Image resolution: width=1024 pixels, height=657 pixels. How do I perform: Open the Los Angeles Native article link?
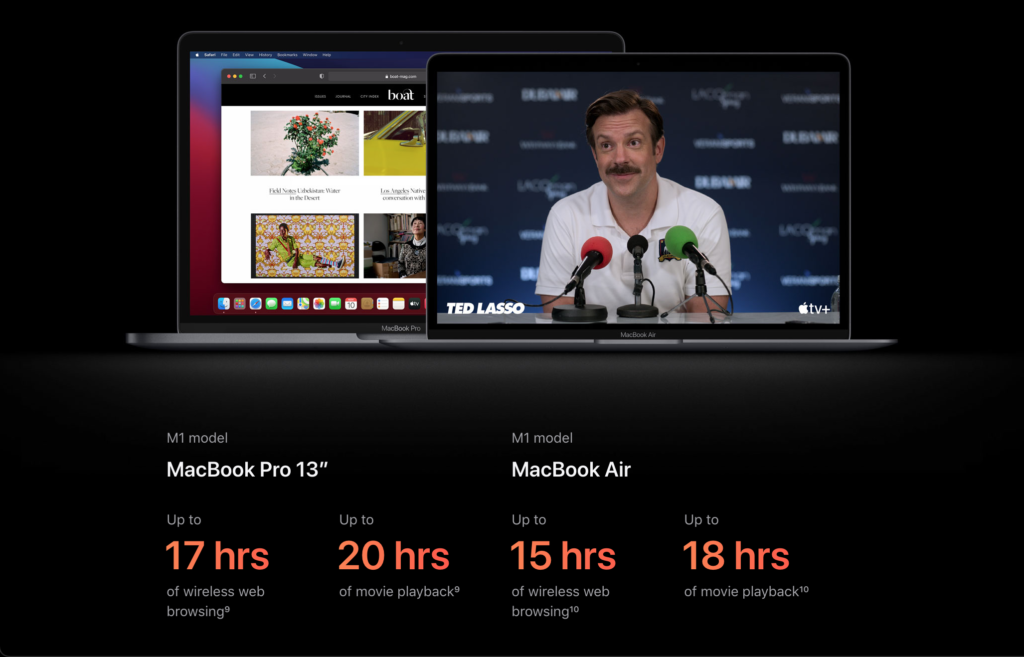pyautogui.click(x=403, y=194)
